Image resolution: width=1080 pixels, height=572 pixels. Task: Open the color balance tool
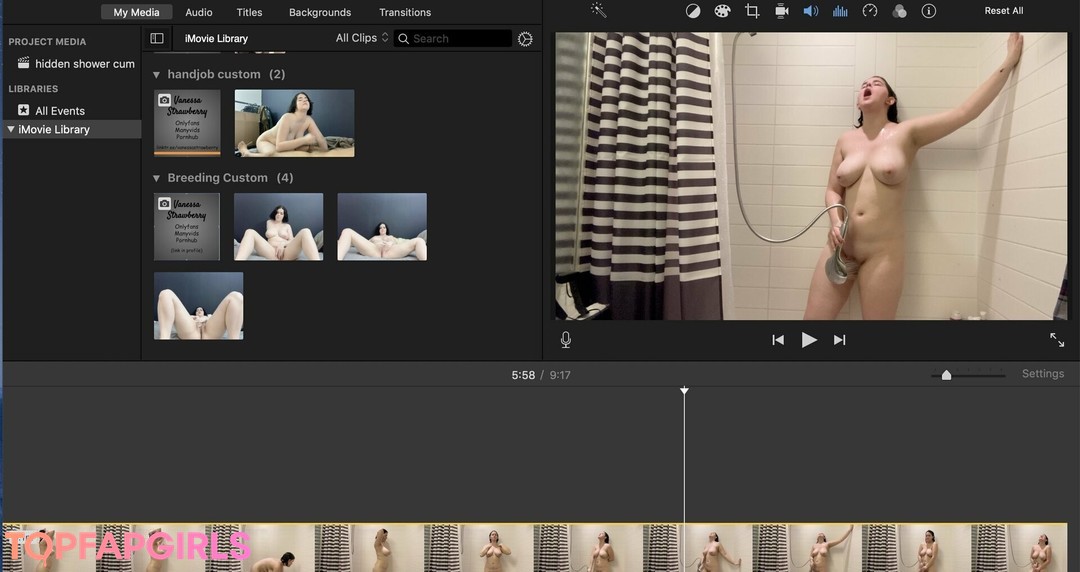(x=693, y=11)
